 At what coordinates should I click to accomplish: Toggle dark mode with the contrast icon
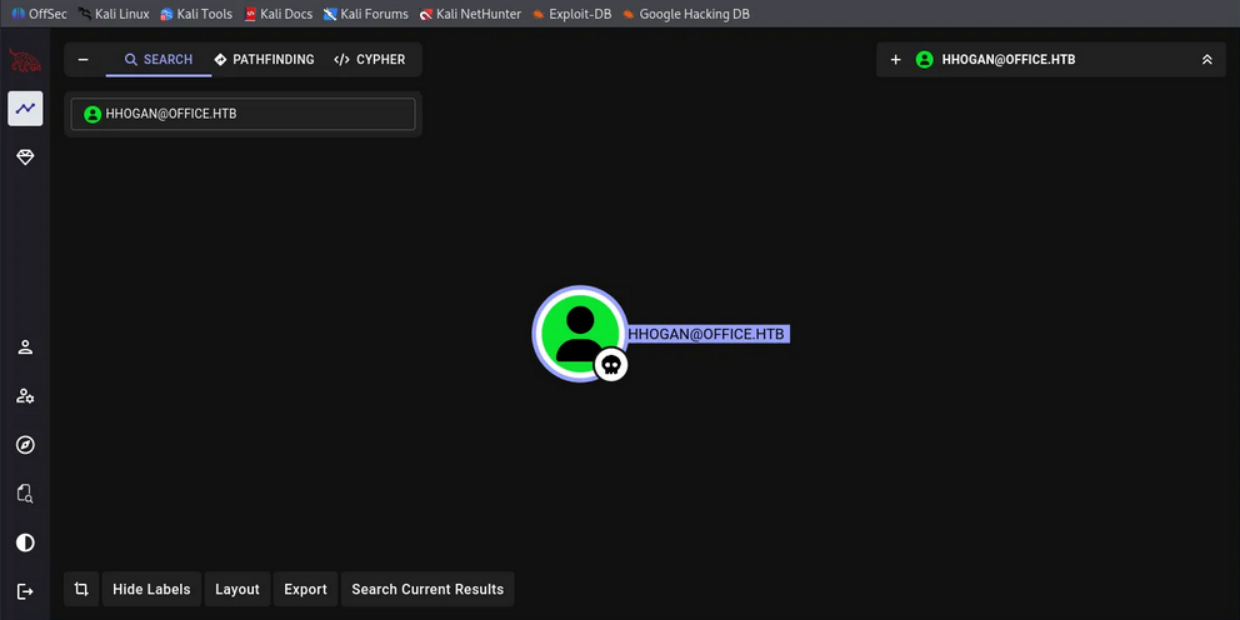[x=25, y=542]
